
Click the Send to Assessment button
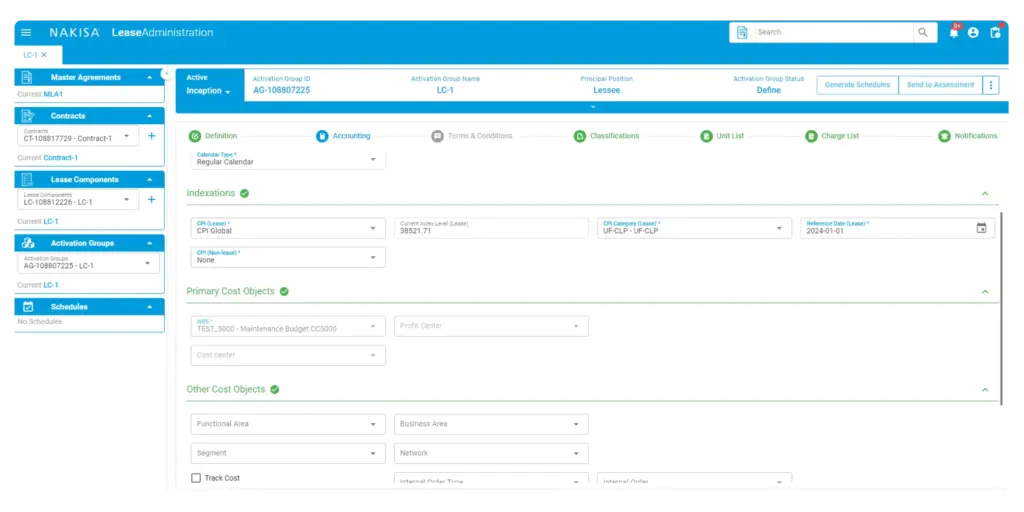pyautogui.click(x=939, y=85)
